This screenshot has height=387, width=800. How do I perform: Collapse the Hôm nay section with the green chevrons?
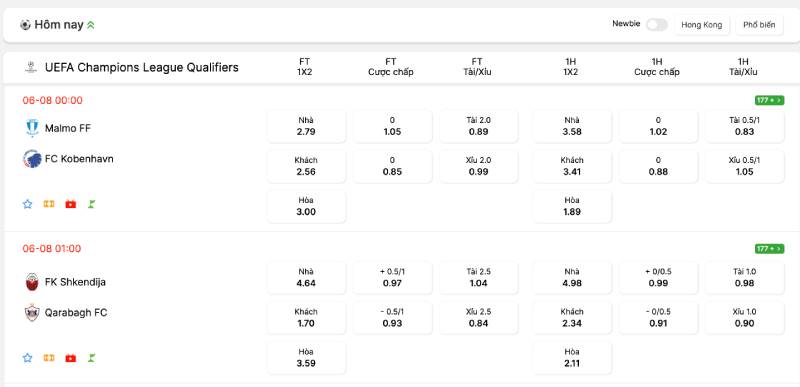[91, 24]
